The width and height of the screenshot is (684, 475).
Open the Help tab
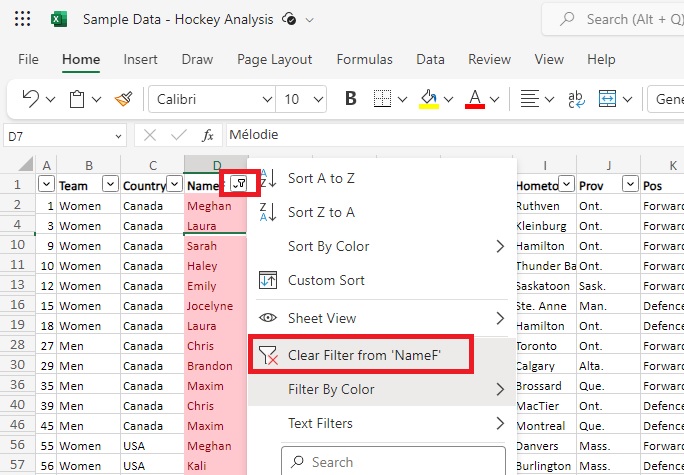click(601, 59)
